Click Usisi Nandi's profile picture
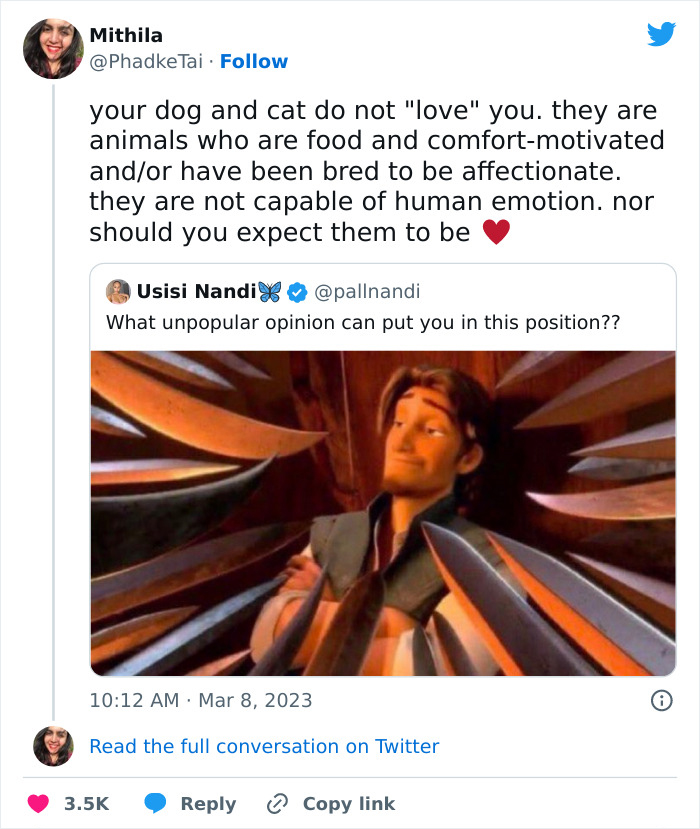The height and width of the screenshot is (829, 700). click(120, 290)
